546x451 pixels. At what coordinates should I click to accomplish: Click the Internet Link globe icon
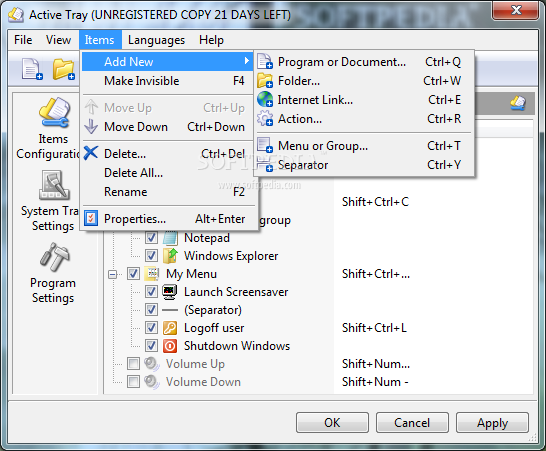pyautogui.click(x=265, y=100)
